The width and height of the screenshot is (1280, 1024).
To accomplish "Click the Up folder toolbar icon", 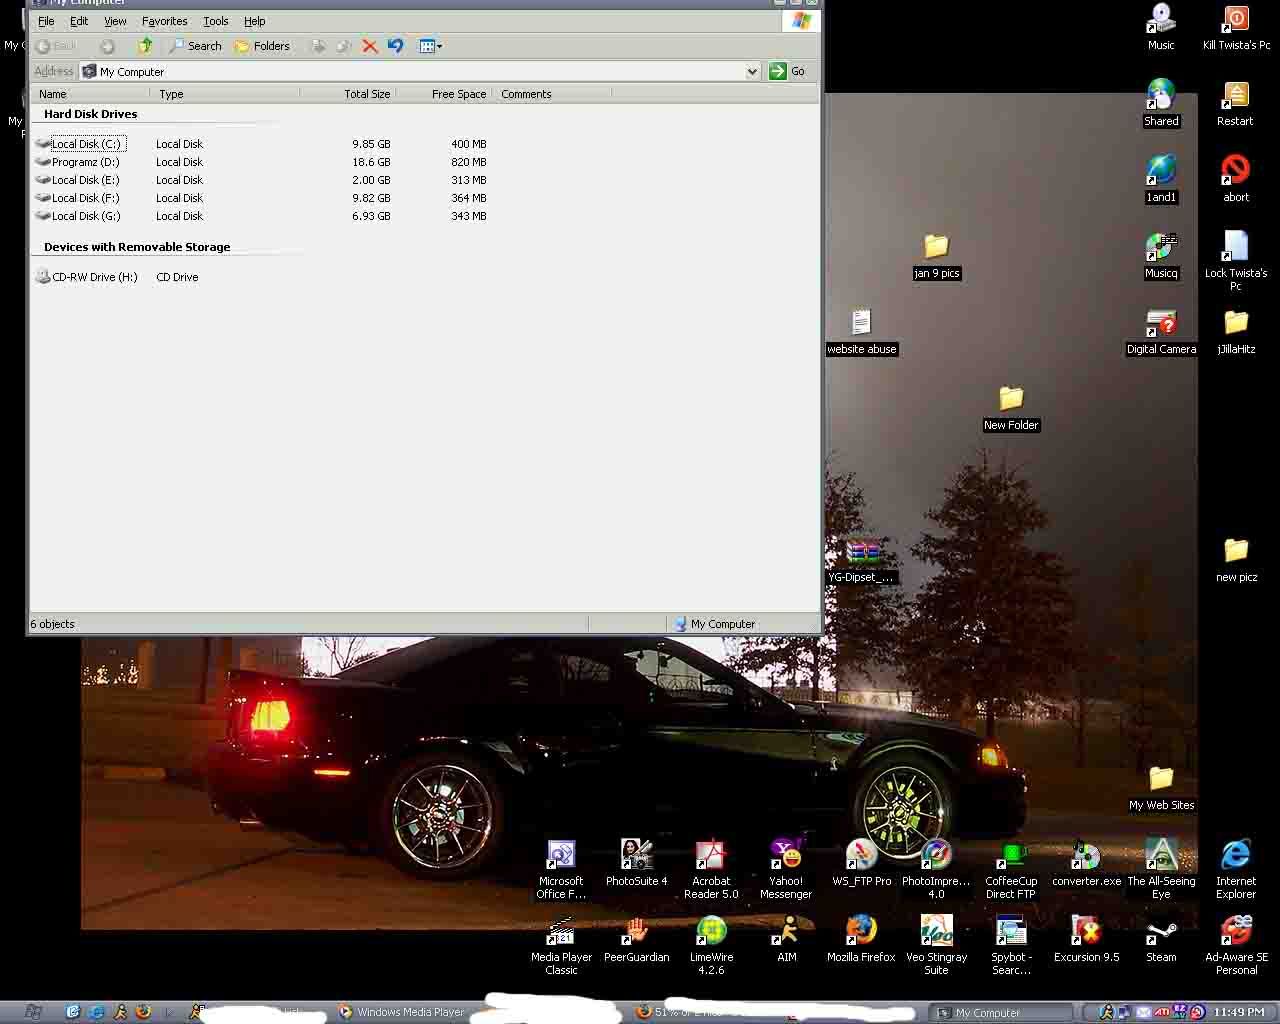I will coord(146,46).
